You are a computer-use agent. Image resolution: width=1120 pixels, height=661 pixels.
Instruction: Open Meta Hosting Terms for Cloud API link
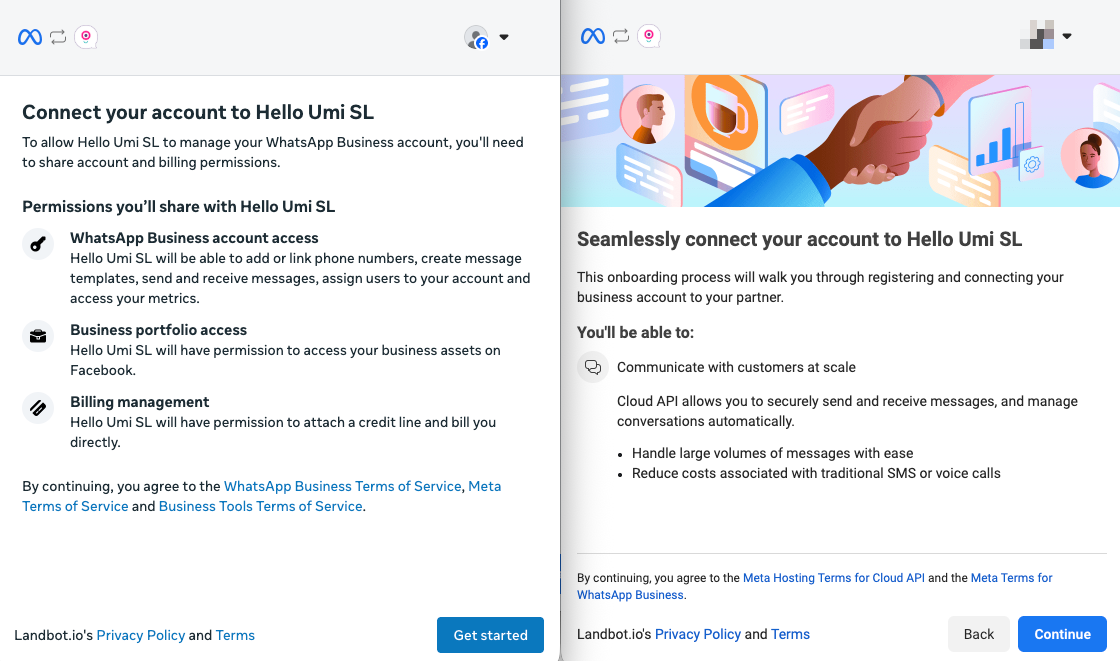[x=834, y=578]
